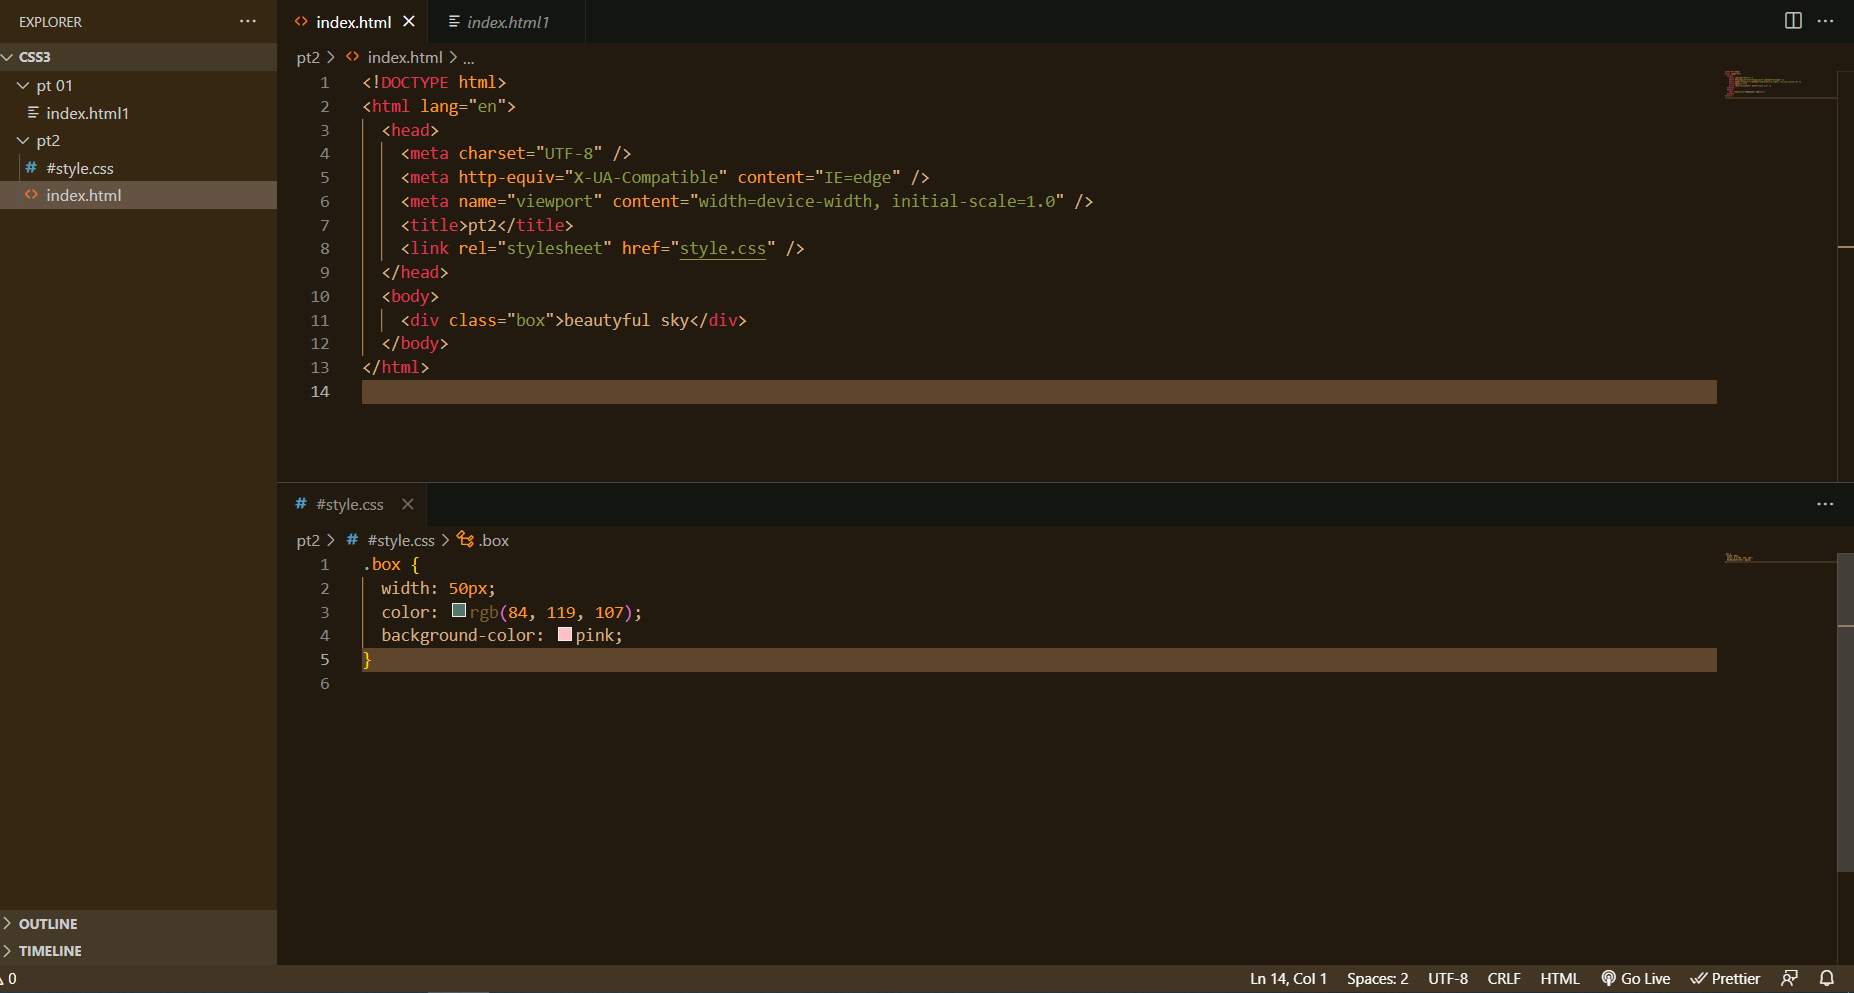Click the closing brace on CSS line 5
Viewport: 1854px width, 993px height.
(367, 659)
